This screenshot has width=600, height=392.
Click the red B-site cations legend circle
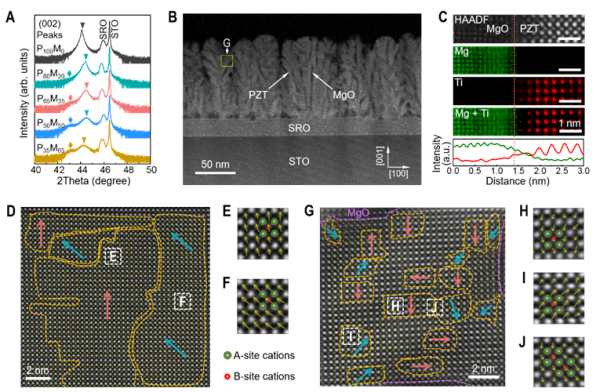point(227,376)
